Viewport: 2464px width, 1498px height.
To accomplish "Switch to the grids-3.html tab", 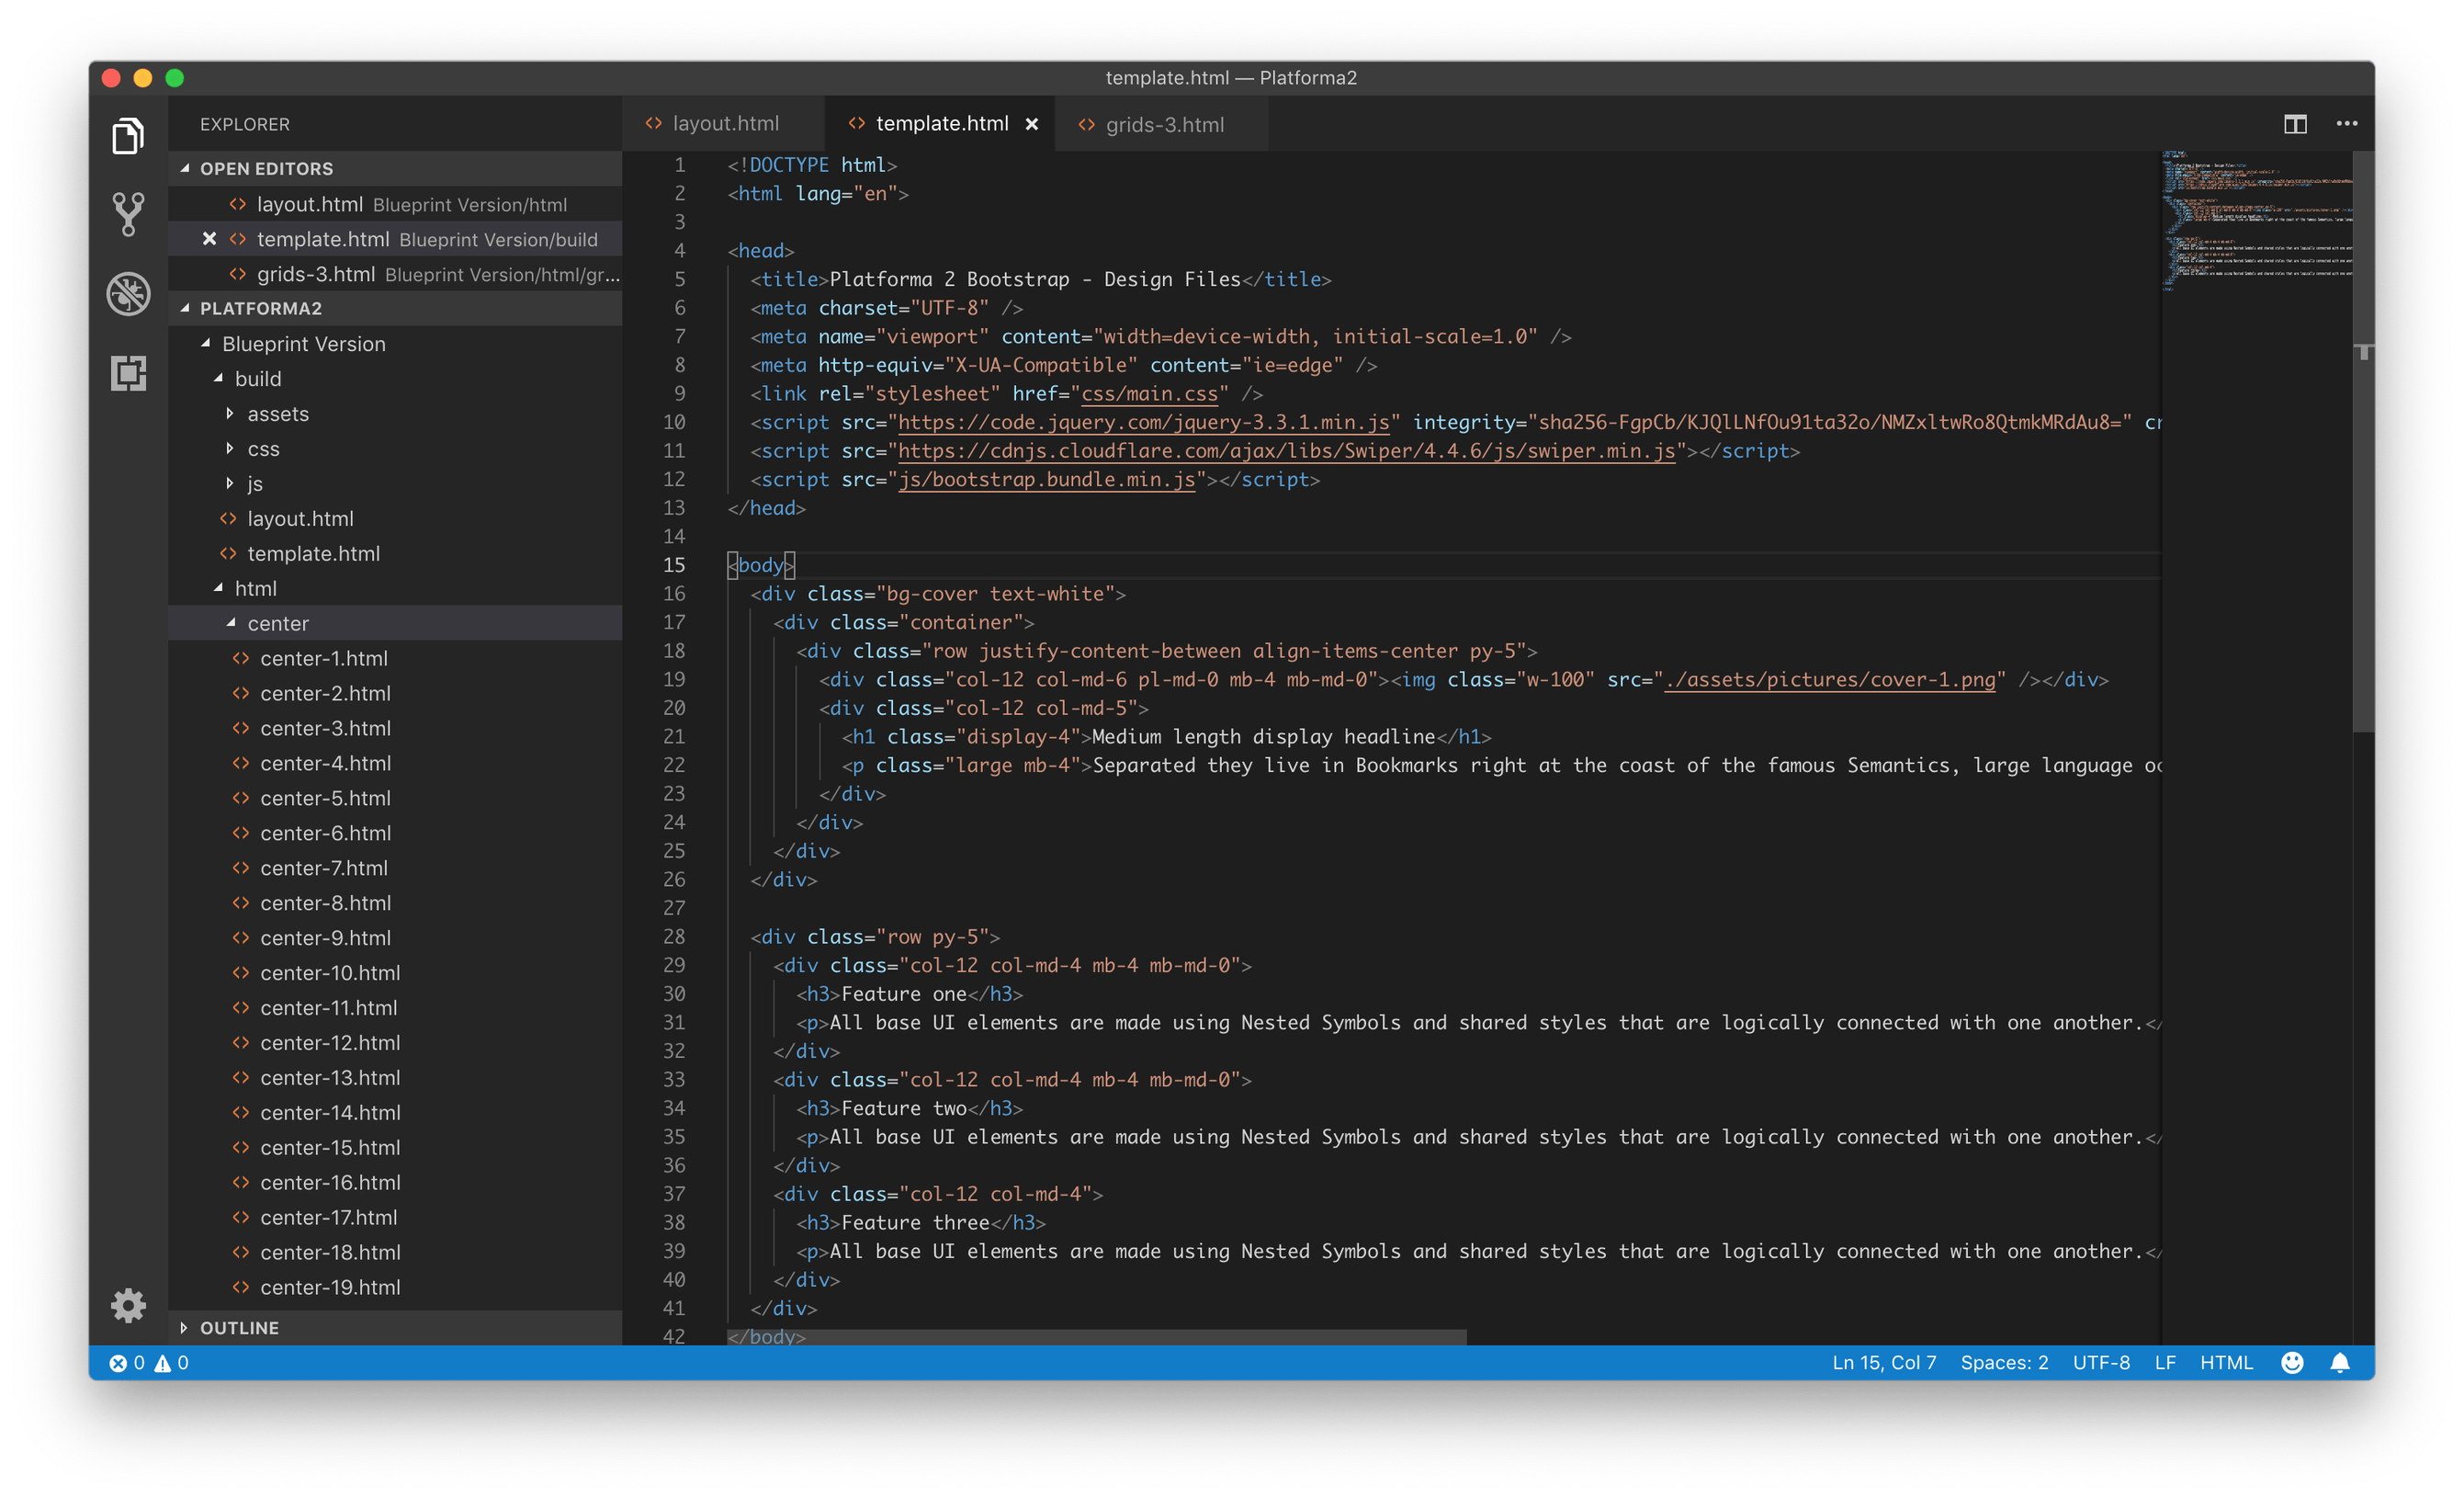I will coord(1163,125).
